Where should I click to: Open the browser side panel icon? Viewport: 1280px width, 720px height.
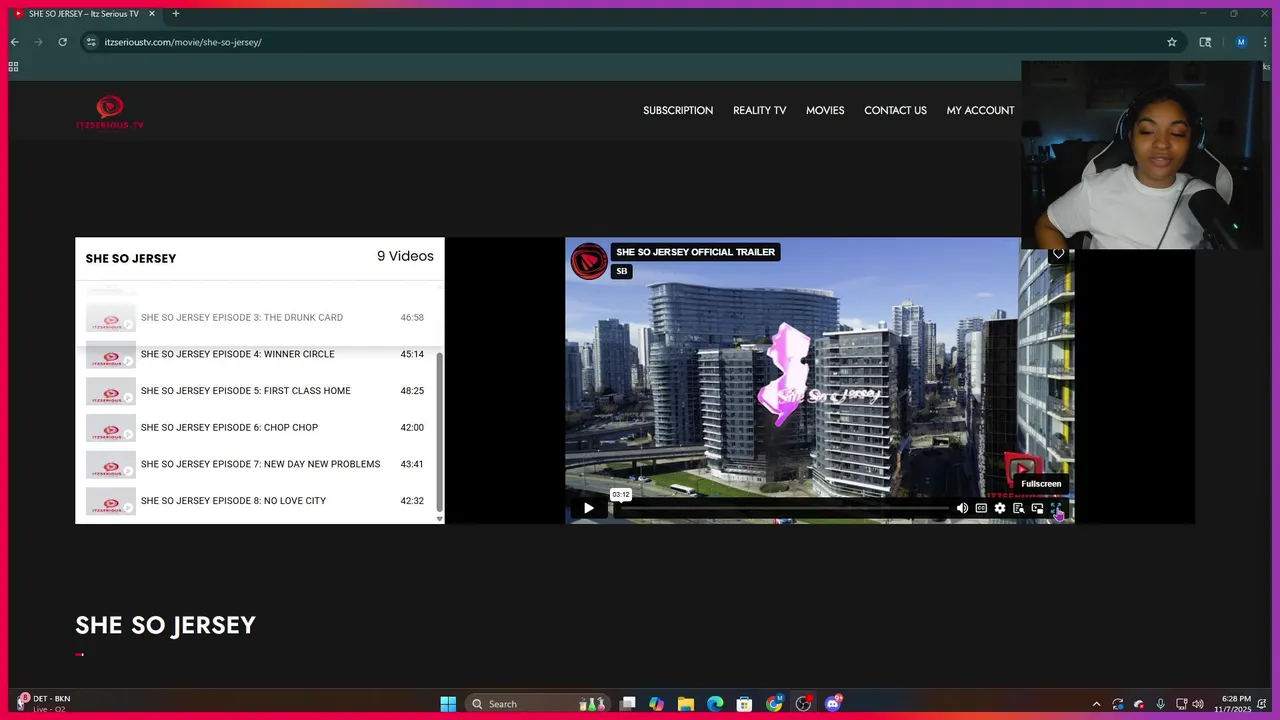[1205, 42]
